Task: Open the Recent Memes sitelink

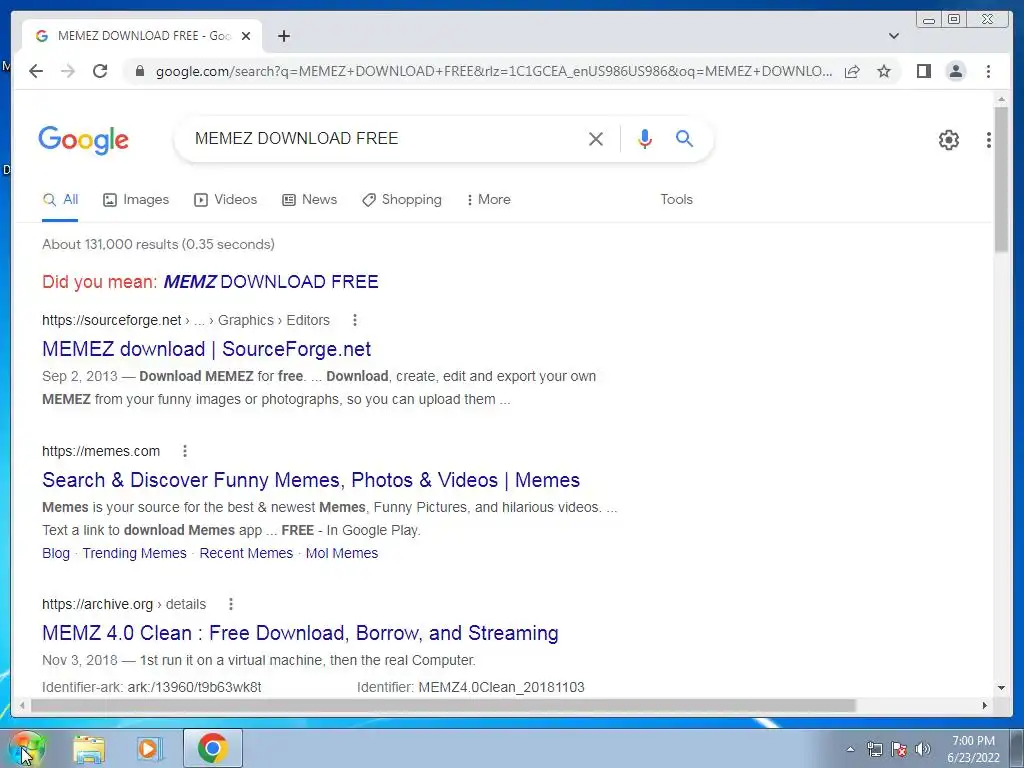Action: (x=246, y=553)
